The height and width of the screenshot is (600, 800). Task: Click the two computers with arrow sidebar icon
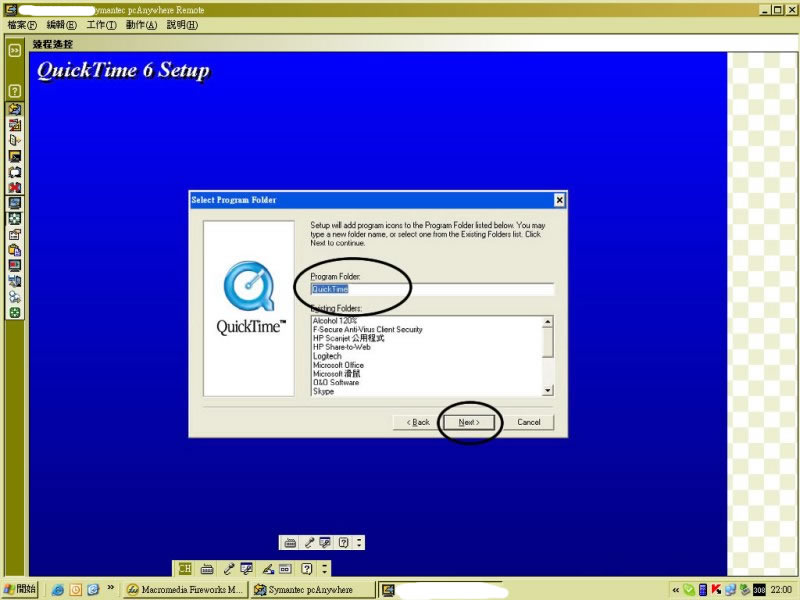[15, 281]
